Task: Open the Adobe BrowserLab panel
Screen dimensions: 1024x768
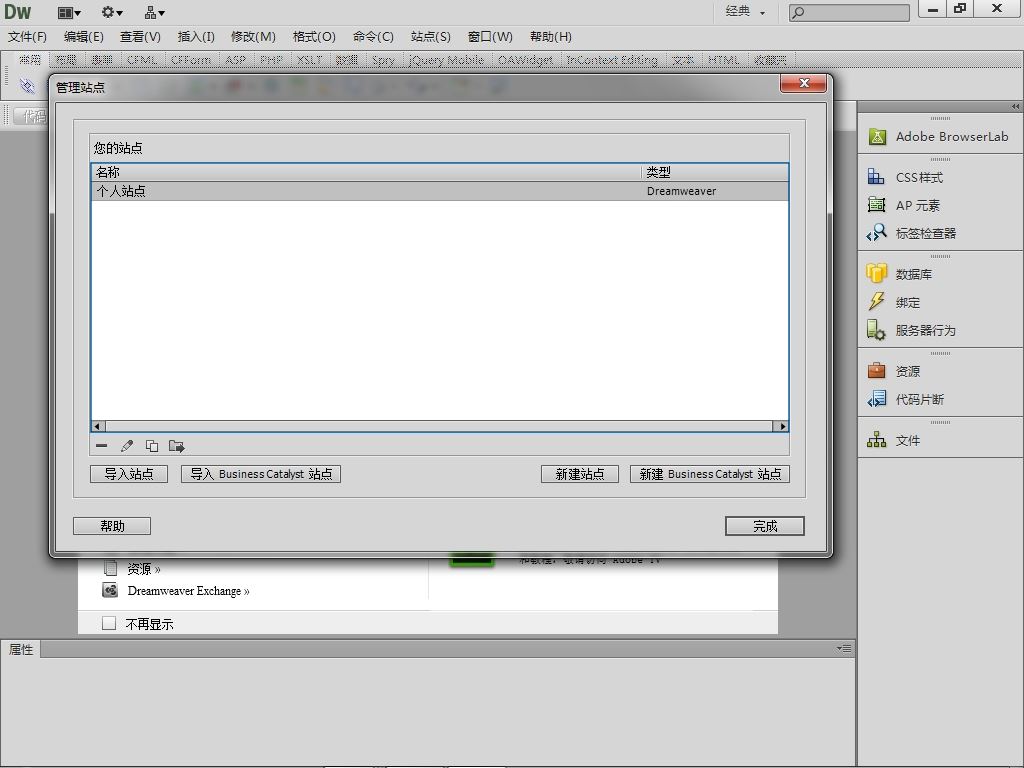Action: 940,136
